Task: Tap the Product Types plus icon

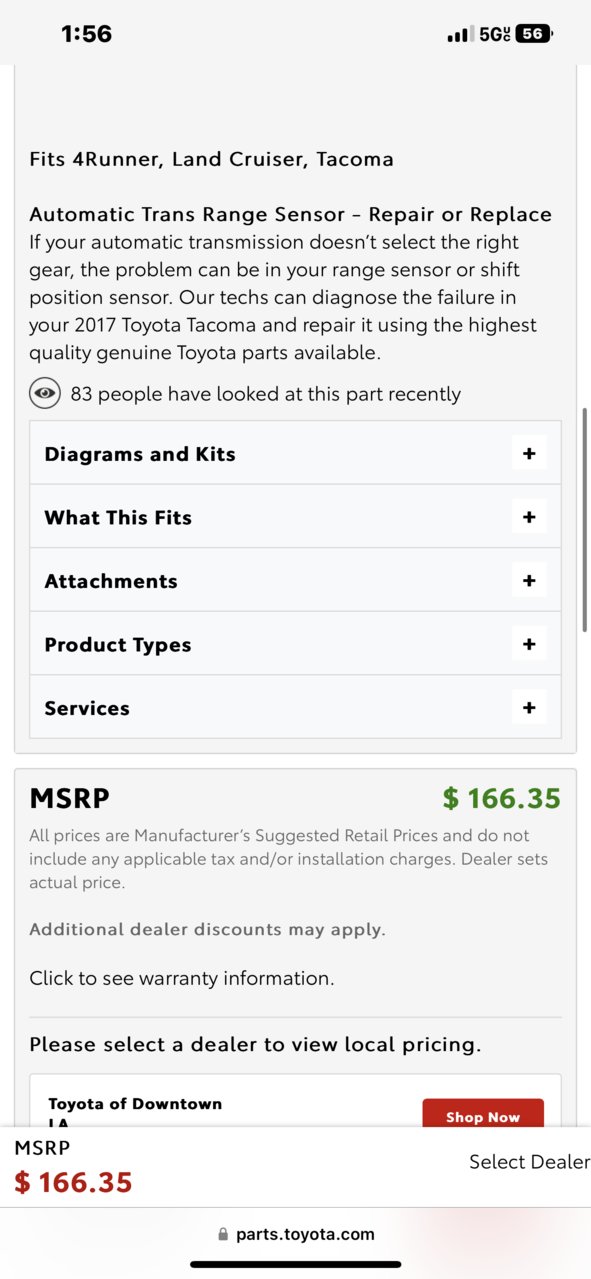Action: tap(529, 644)
